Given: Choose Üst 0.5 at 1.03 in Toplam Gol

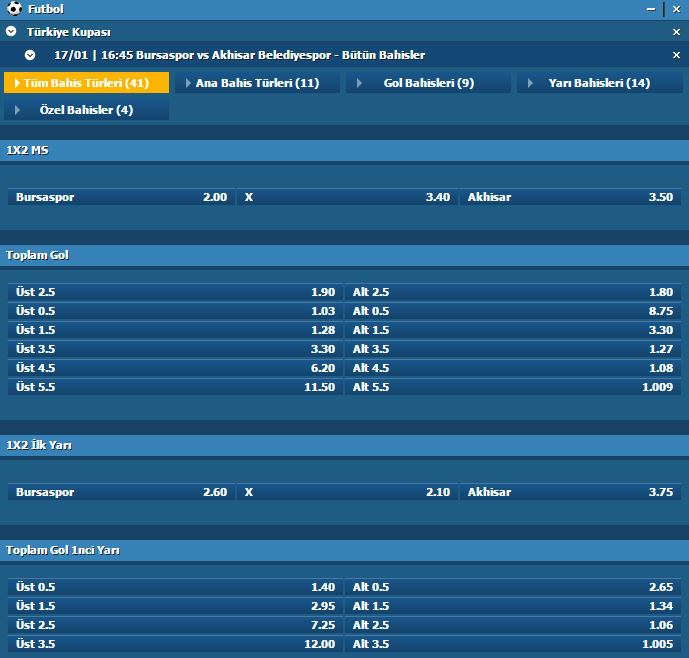Looking at the screenshot, I should [175, 311].
